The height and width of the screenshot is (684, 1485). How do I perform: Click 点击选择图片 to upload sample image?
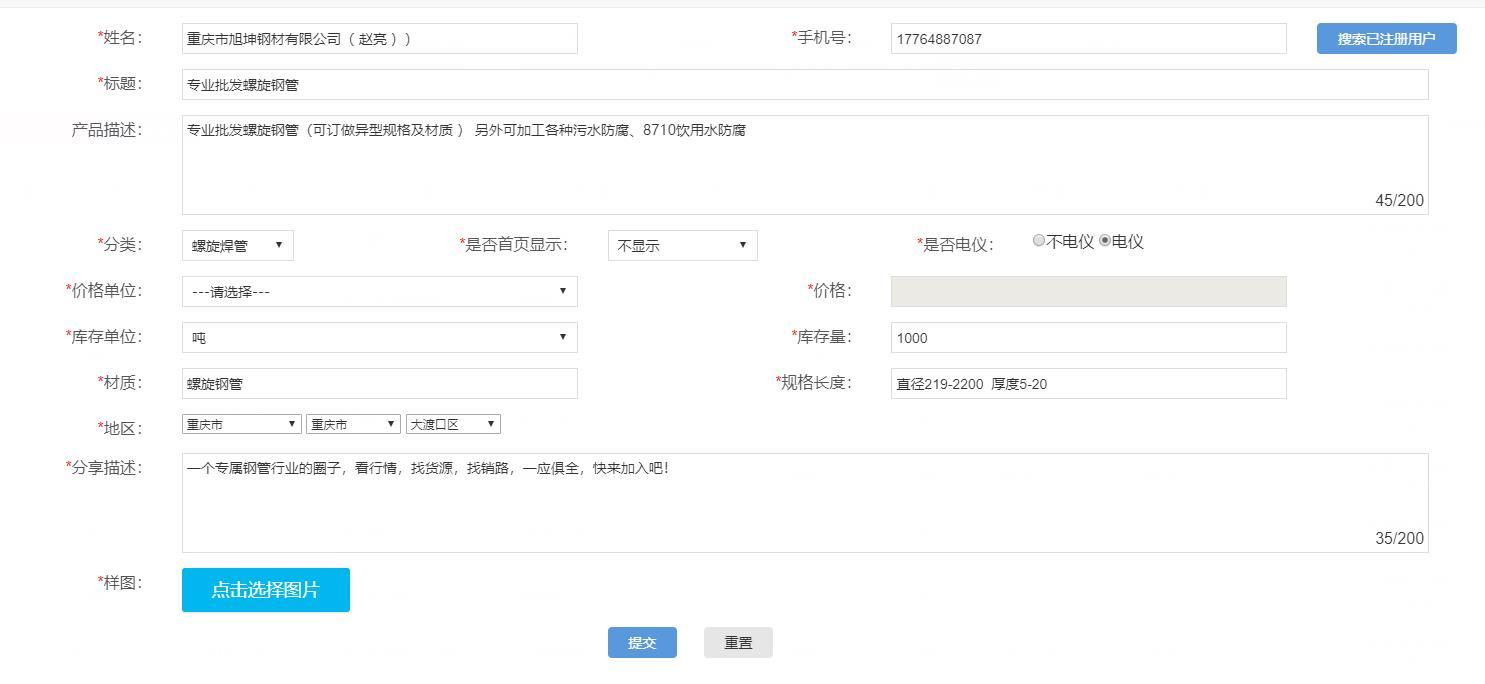(x=266, y=590)
